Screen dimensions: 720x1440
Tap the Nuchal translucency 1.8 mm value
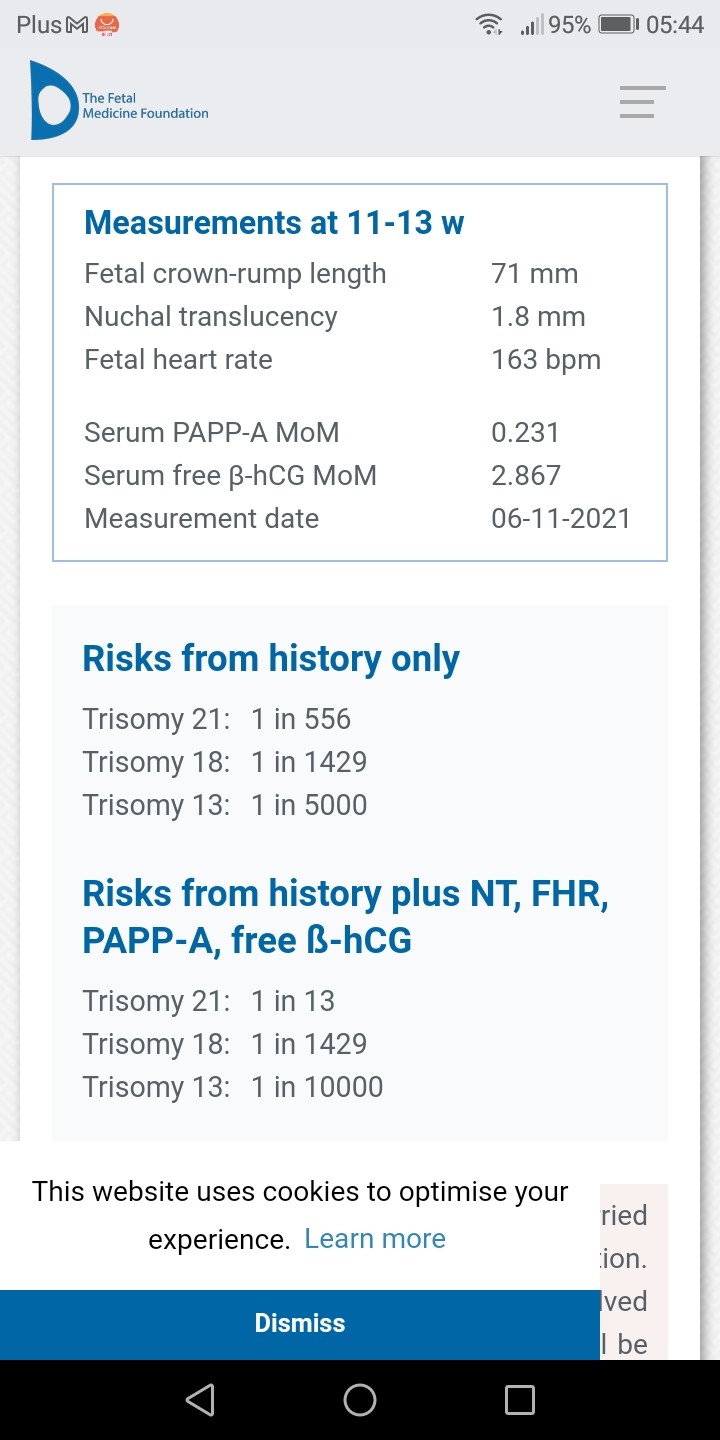tap(538, 317)
